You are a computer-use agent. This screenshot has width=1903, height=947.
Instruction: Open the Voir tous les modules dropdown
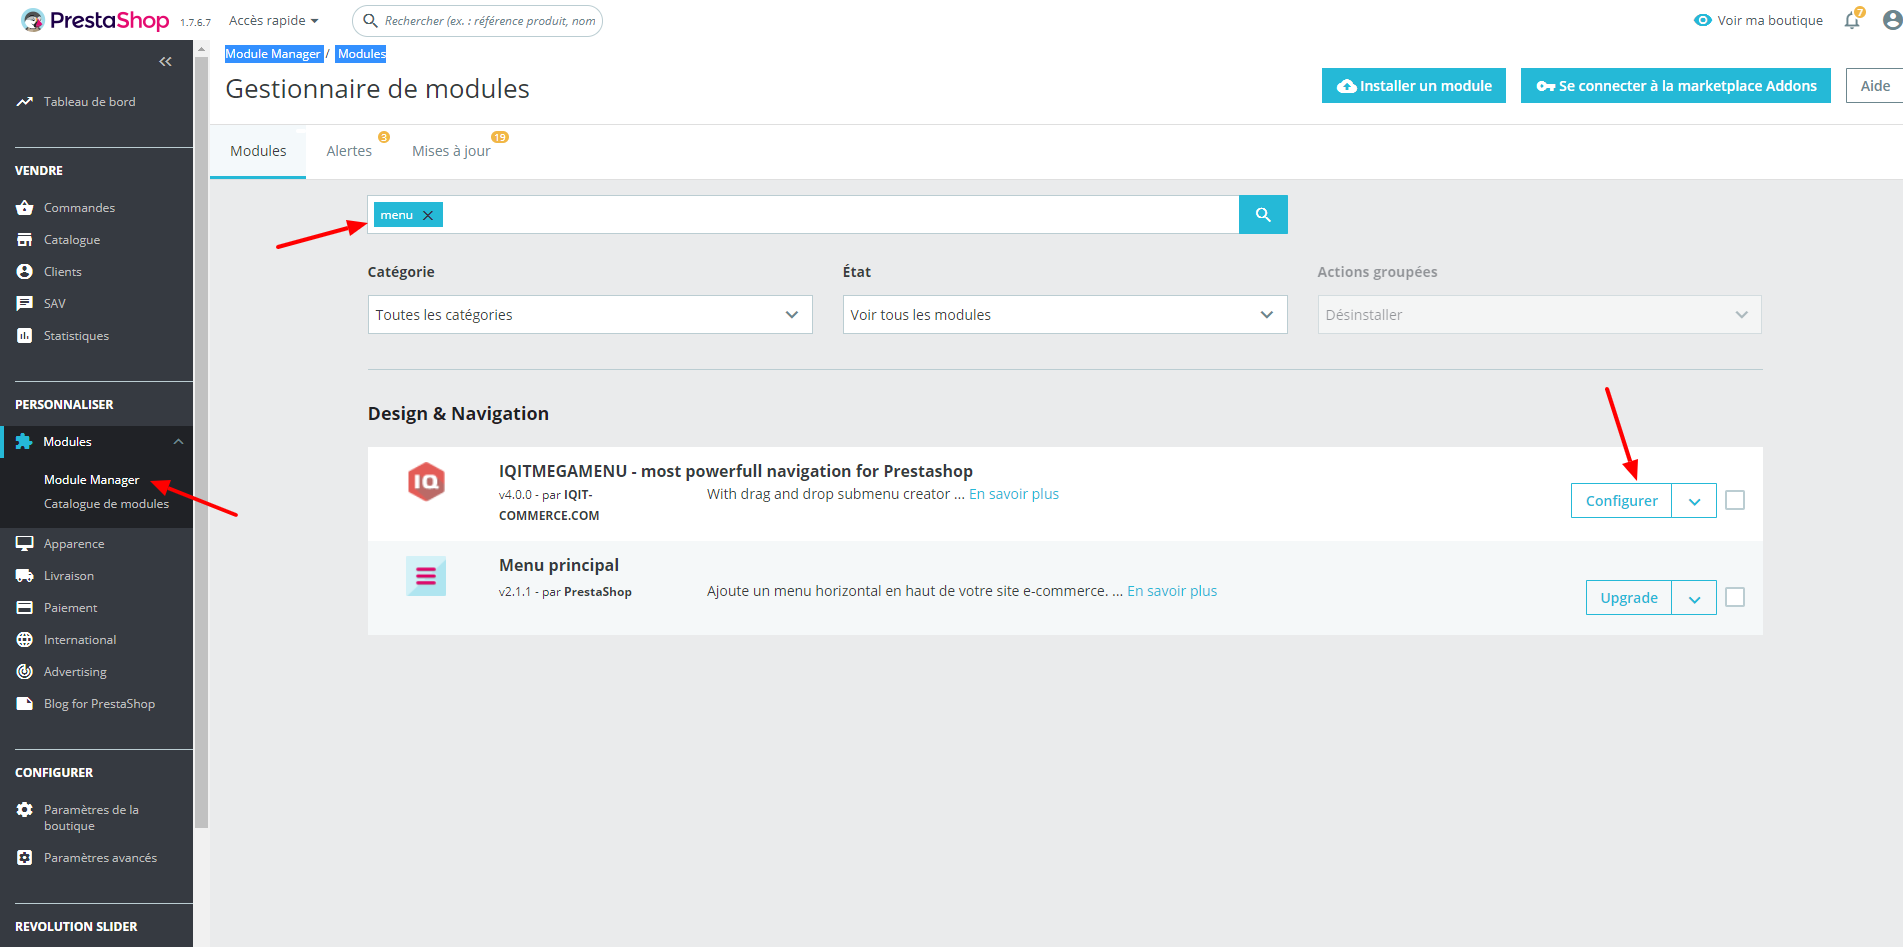click(1065, 315)
